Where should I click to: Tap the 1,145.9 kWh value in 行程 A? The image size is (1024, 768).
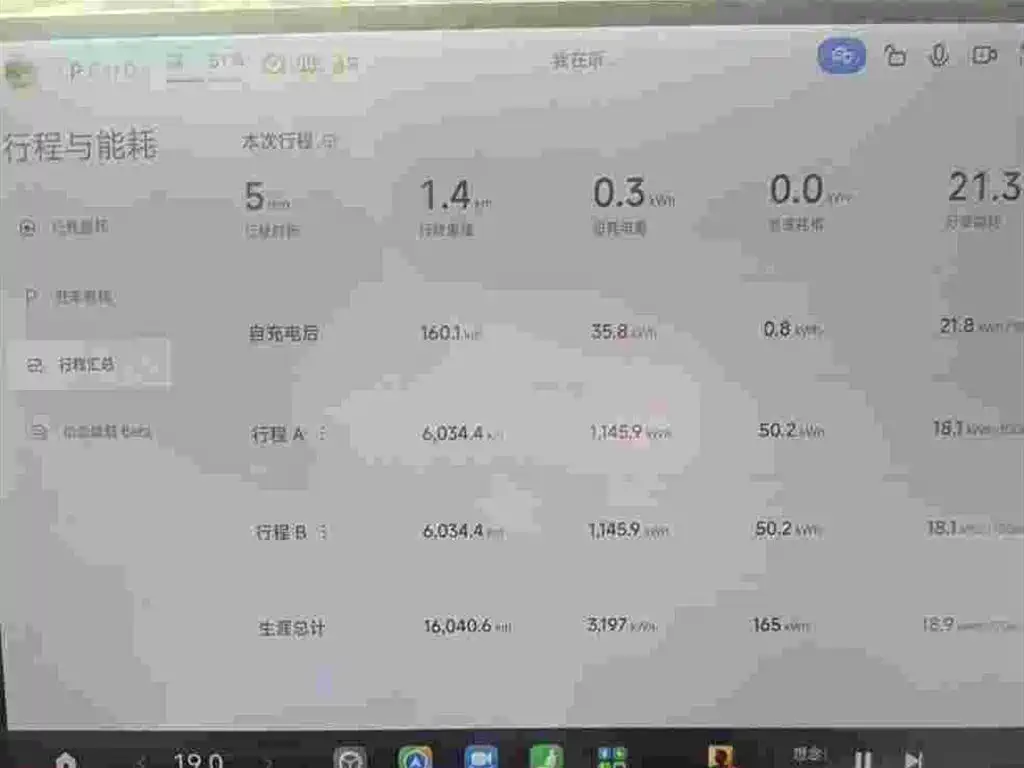tap(630, 432)
